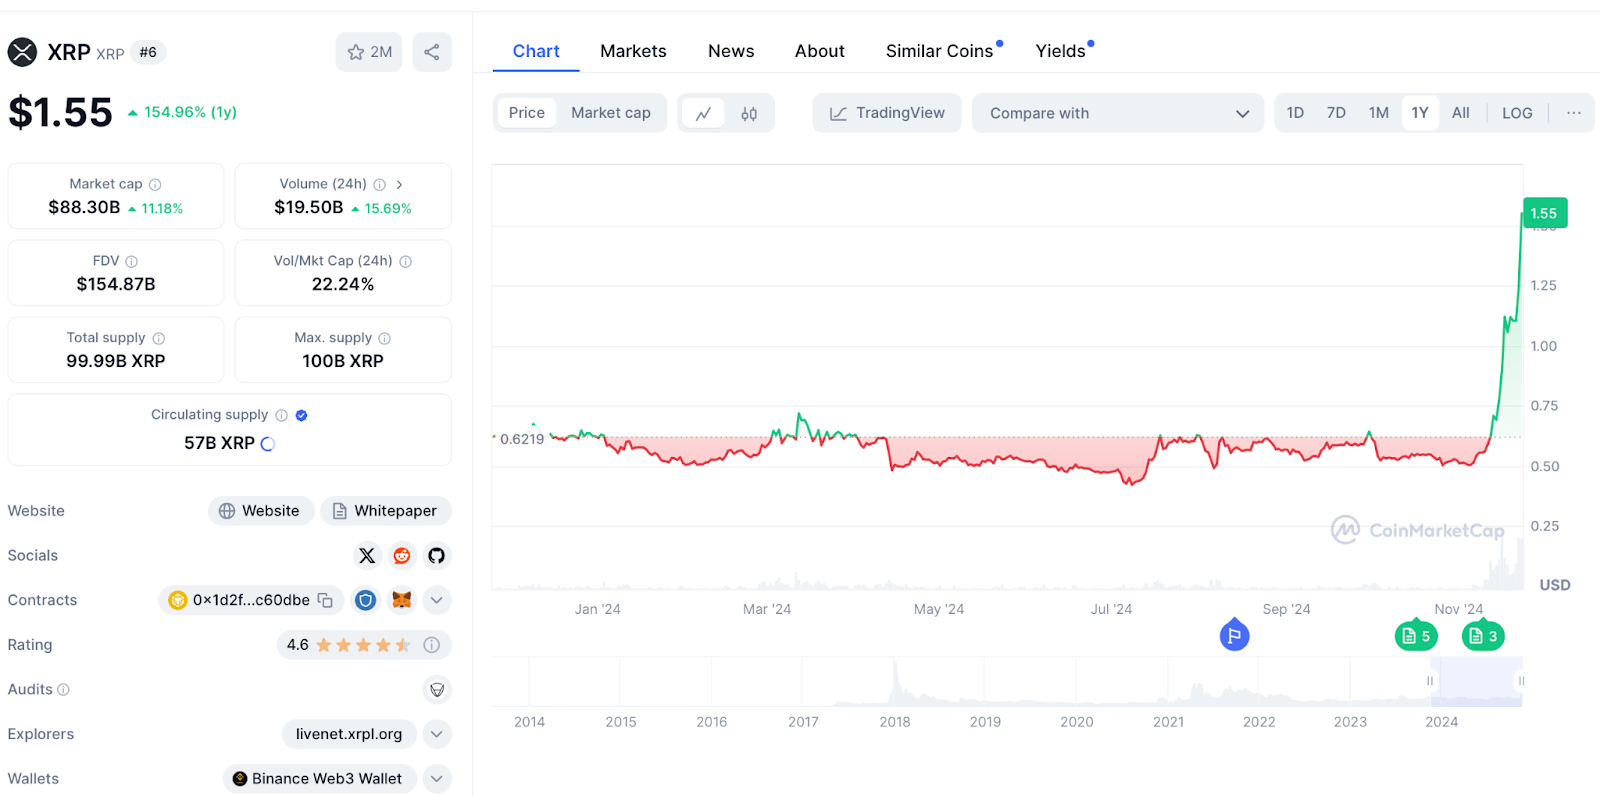This screenshot has height=796, width=1600.
Task: Click the MetaMask fox icon
Action: click(x=402, y=600)
